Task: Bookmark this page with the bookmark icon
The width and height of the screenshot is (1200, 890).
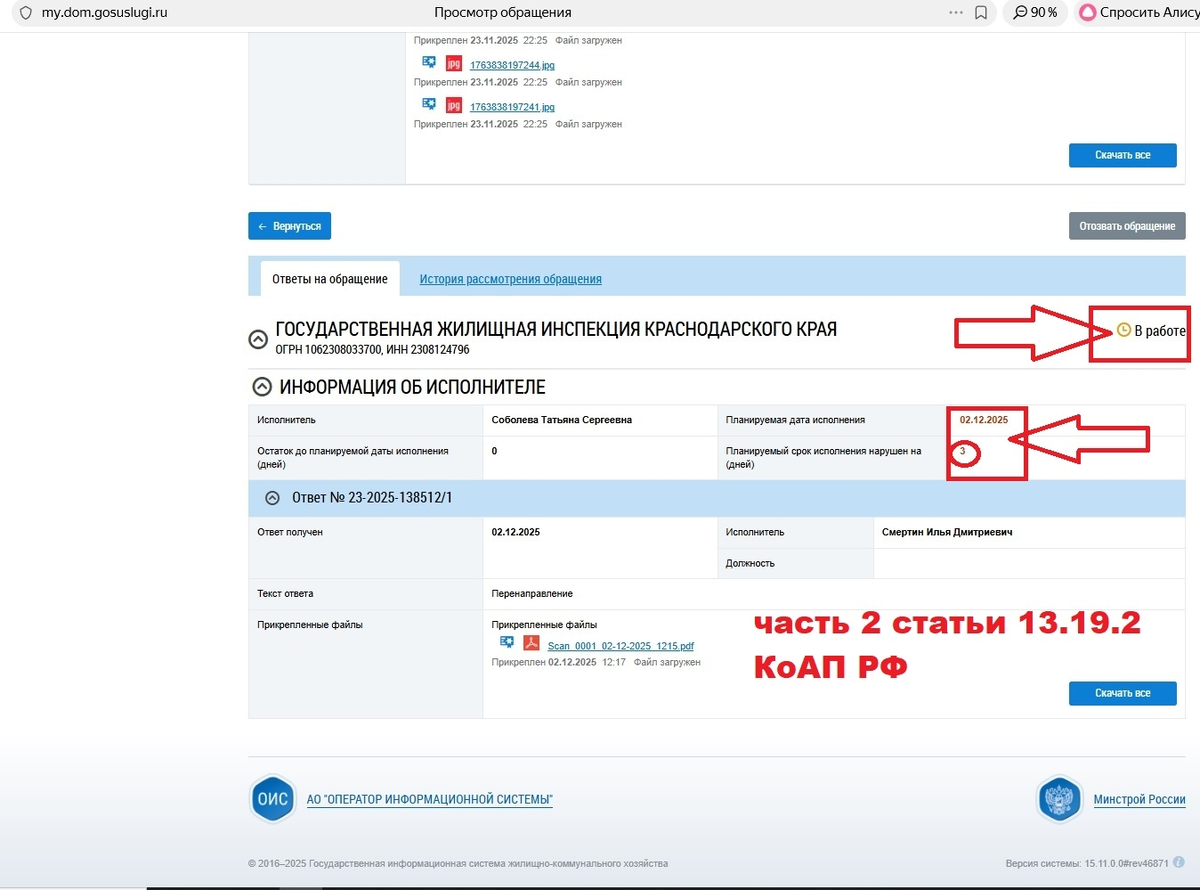Action: click(x=981, y=13)
